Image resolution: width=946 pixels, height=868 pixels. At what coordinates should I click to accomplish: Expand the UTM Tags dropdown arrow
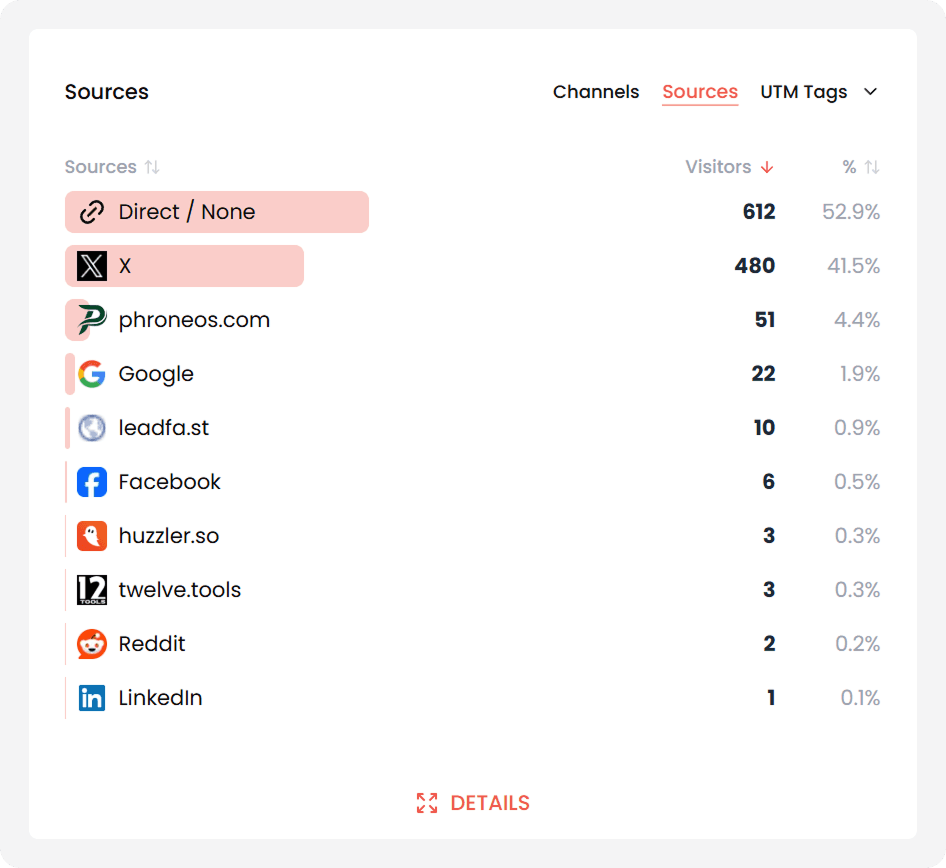870,92
